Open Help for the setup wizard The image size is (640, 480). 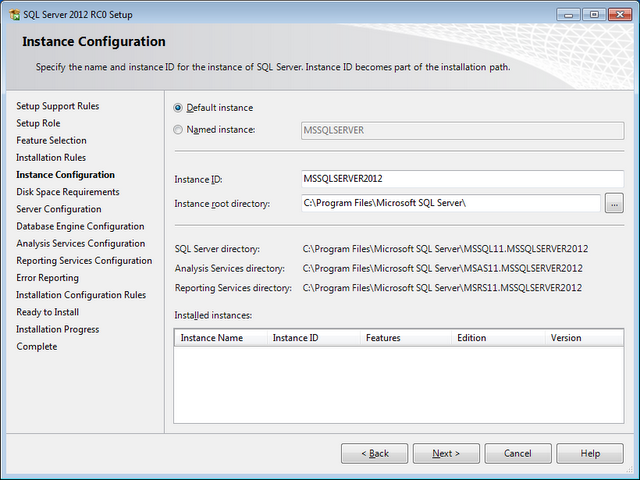[x=590, y=453]
